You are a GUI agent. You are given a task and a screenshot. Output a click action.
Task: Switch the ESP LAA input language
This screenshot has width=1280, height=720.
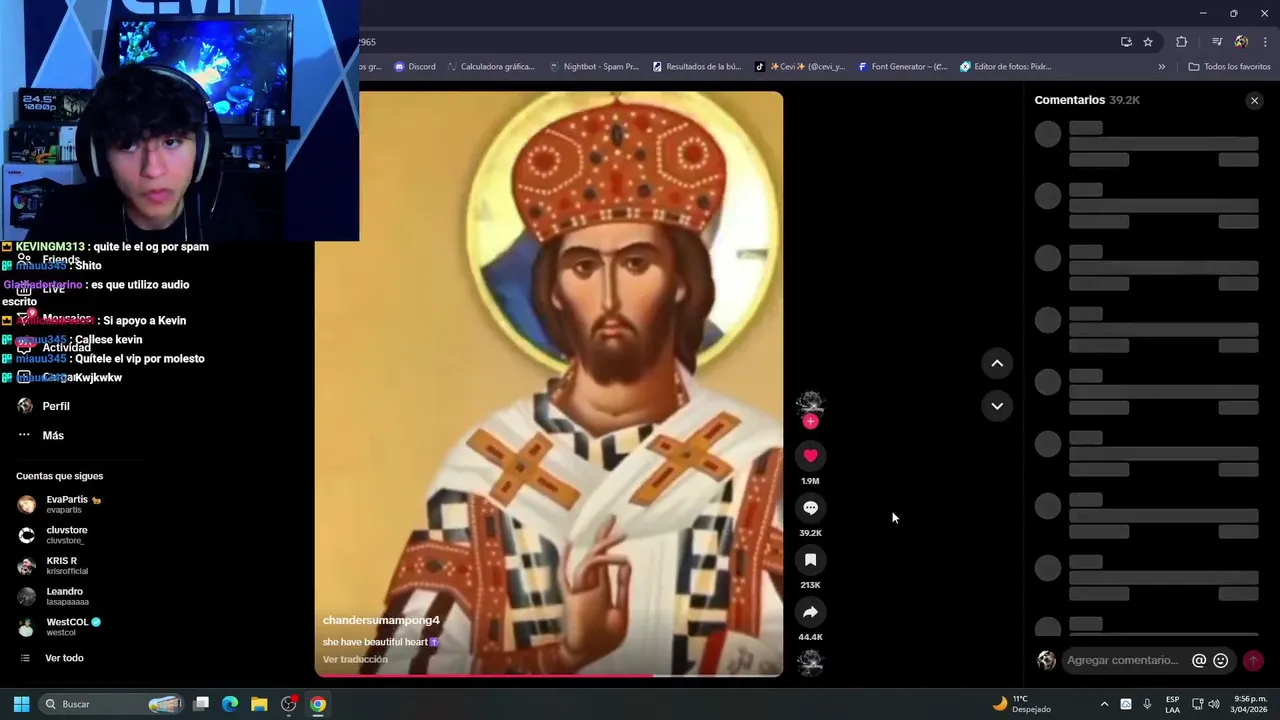click(1172, 704)
